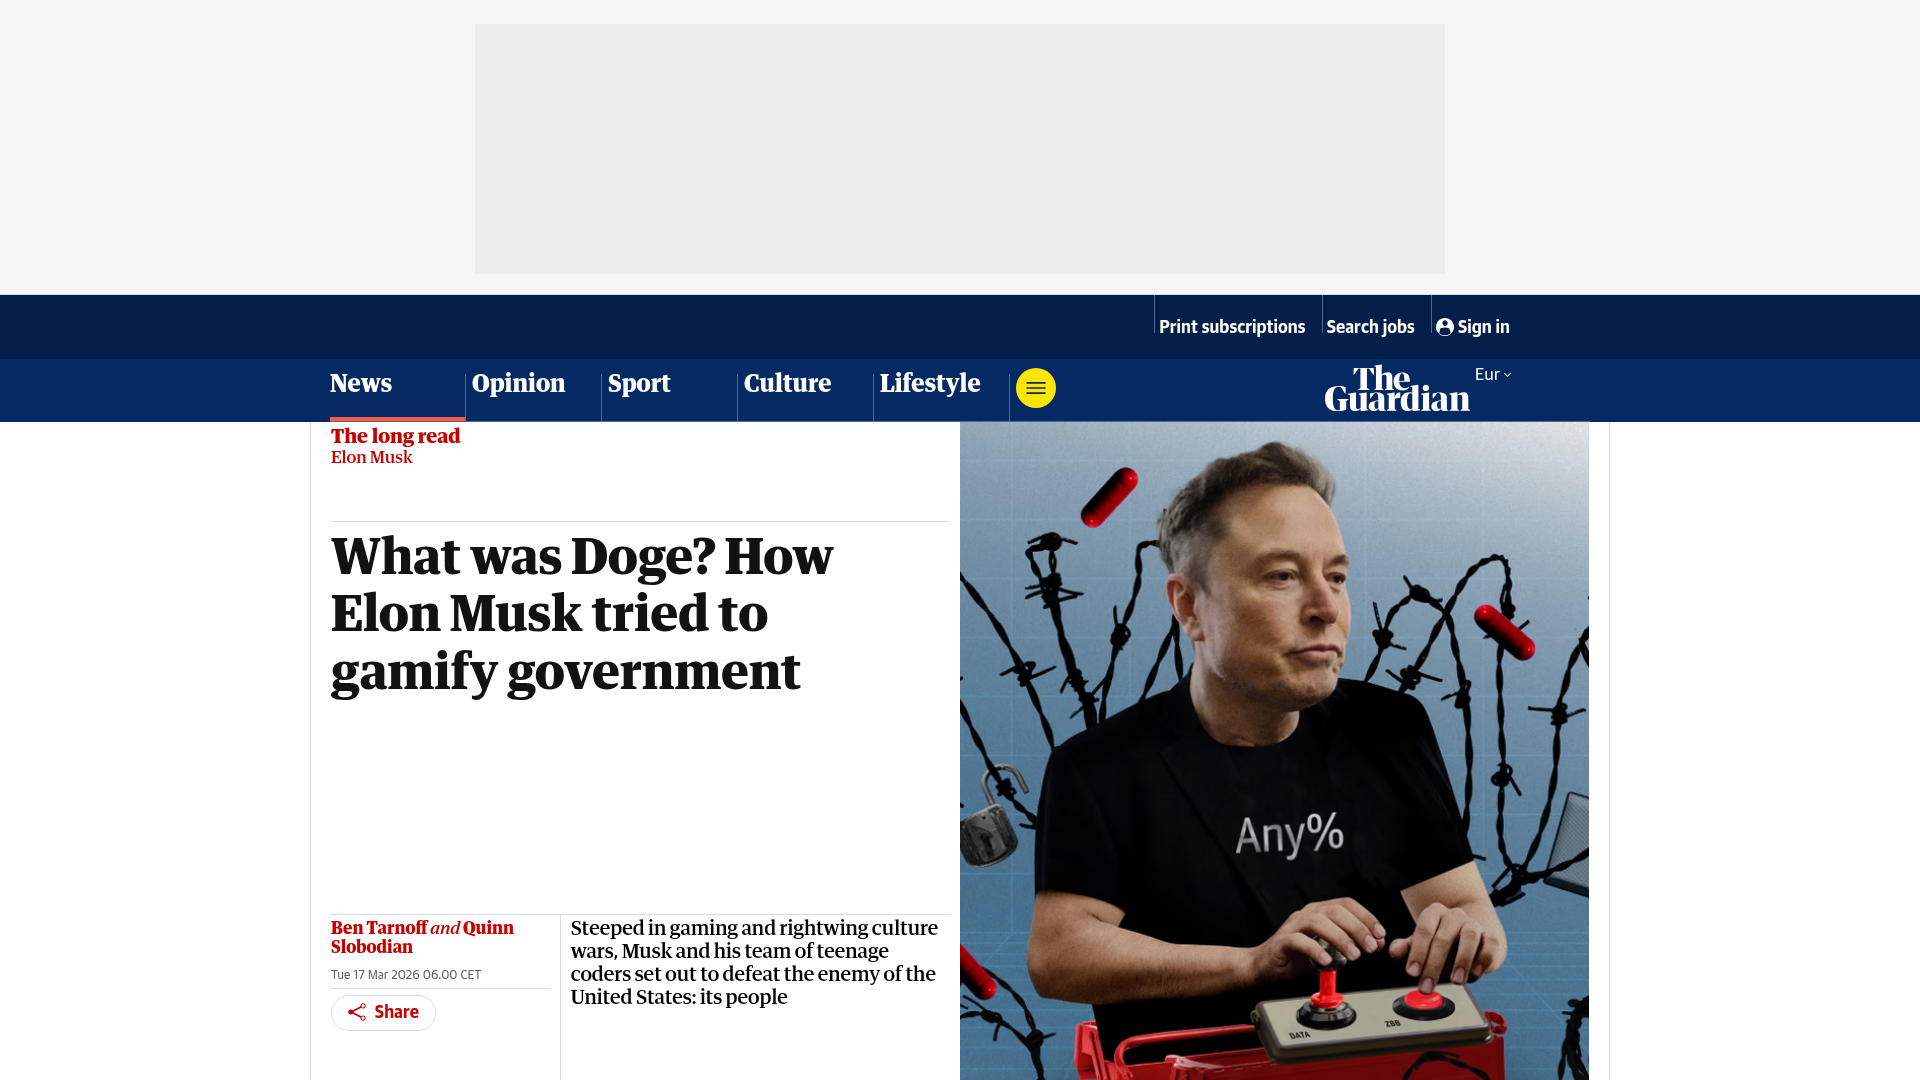Click the Elon Musk article main image
Viewport: 1920px width, 1080px height.
1274,750
